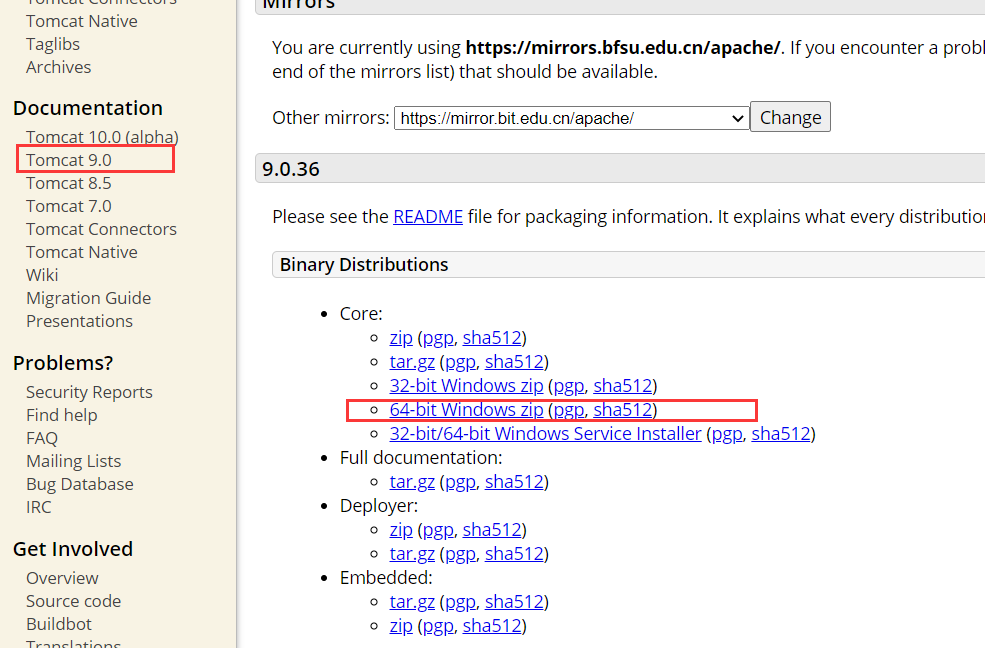Image resolution: width=985 pixels, height=648 pixels.
Task: Click the Get Involved sidebar heading
Action: (73, 549)
